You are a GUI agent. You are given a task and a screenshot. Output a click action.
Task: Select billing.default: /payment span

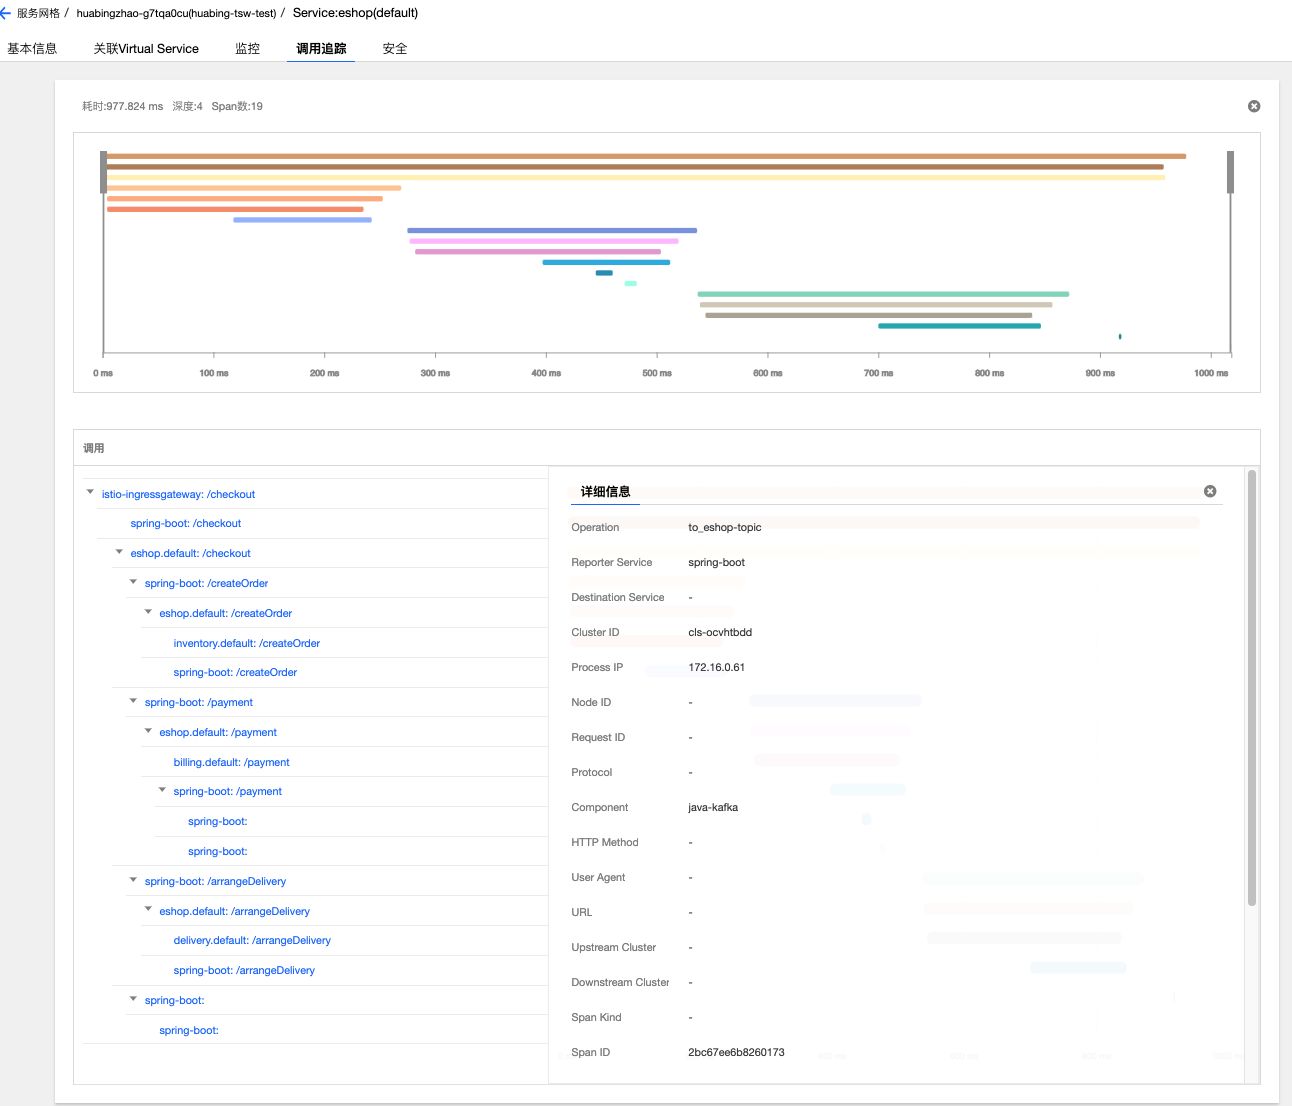point(231,762)
